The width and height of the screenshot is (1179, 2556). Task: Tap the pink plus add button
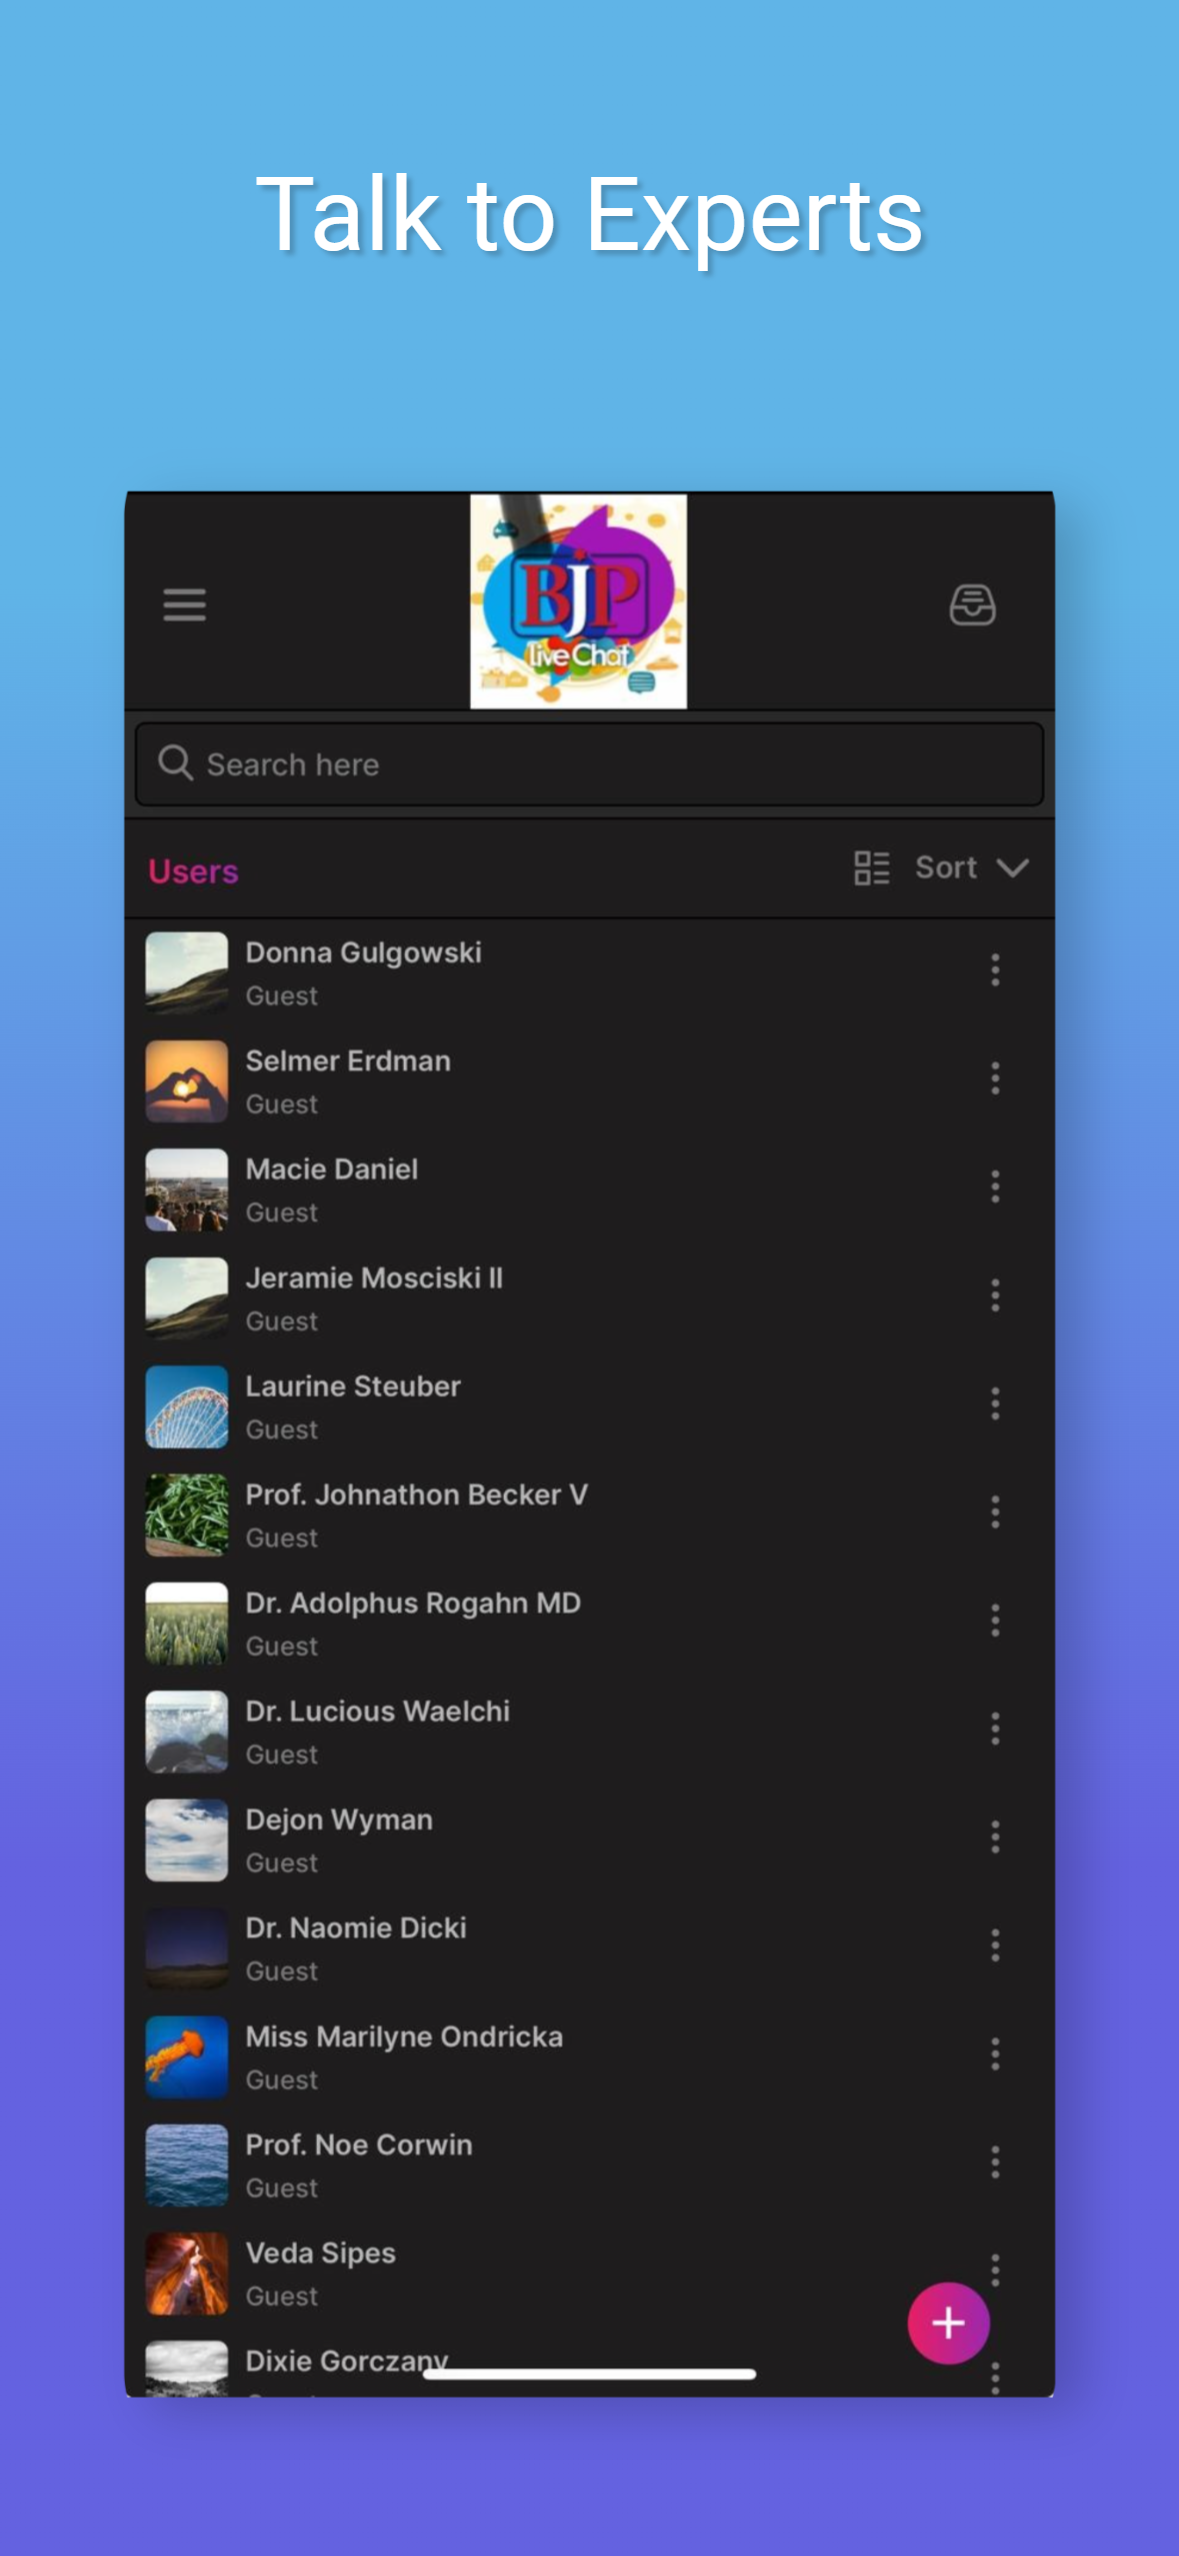pyautogui.click(x=948, y=2323)
